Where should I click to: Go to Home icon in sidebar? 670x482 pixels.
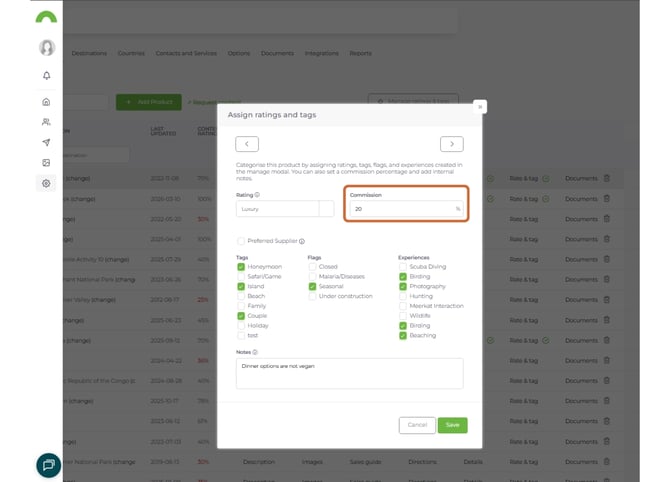pyautogui.click(x=46, y=102)
